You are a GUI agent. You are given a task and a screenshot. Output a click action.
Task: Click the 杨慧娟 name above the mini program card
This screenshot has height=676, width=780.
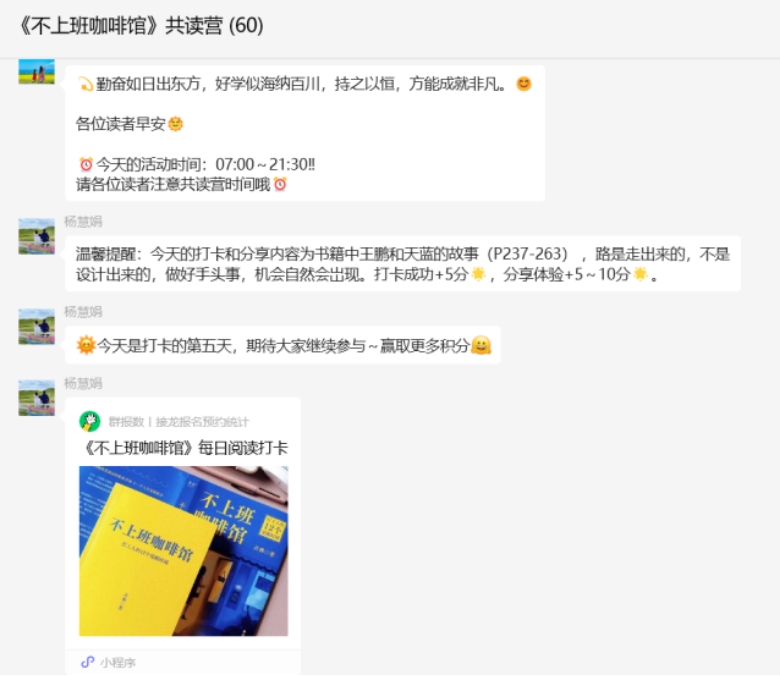pos(83,384)
